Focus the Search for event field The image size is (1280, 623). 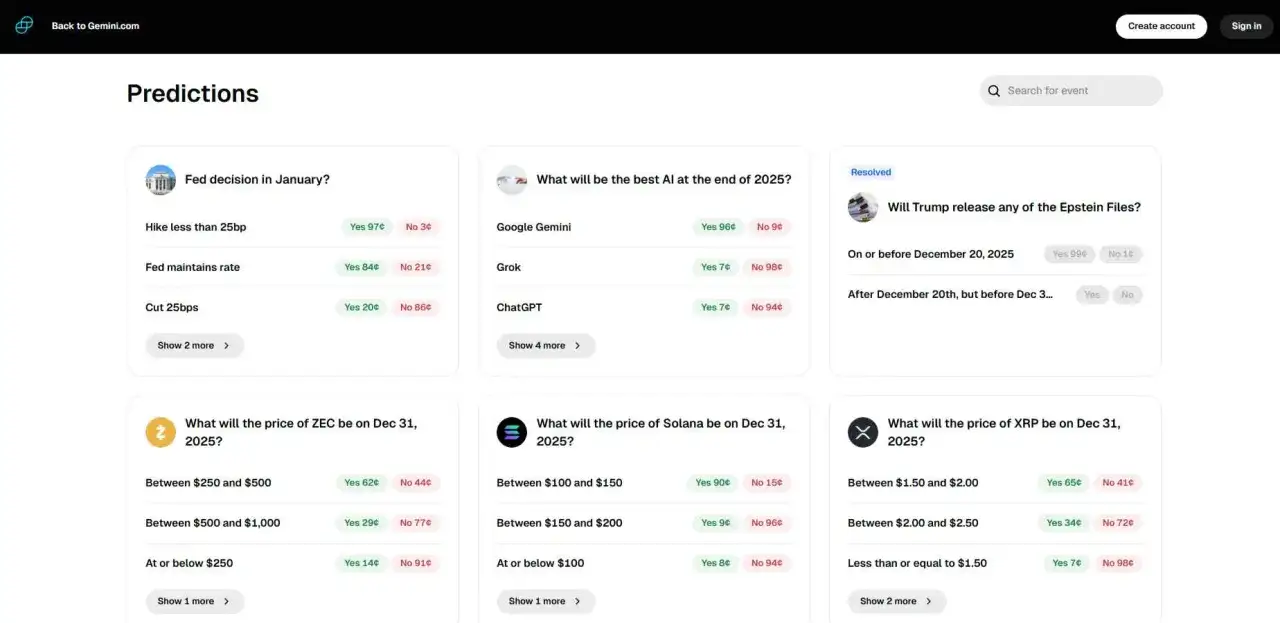point(1080,91)
